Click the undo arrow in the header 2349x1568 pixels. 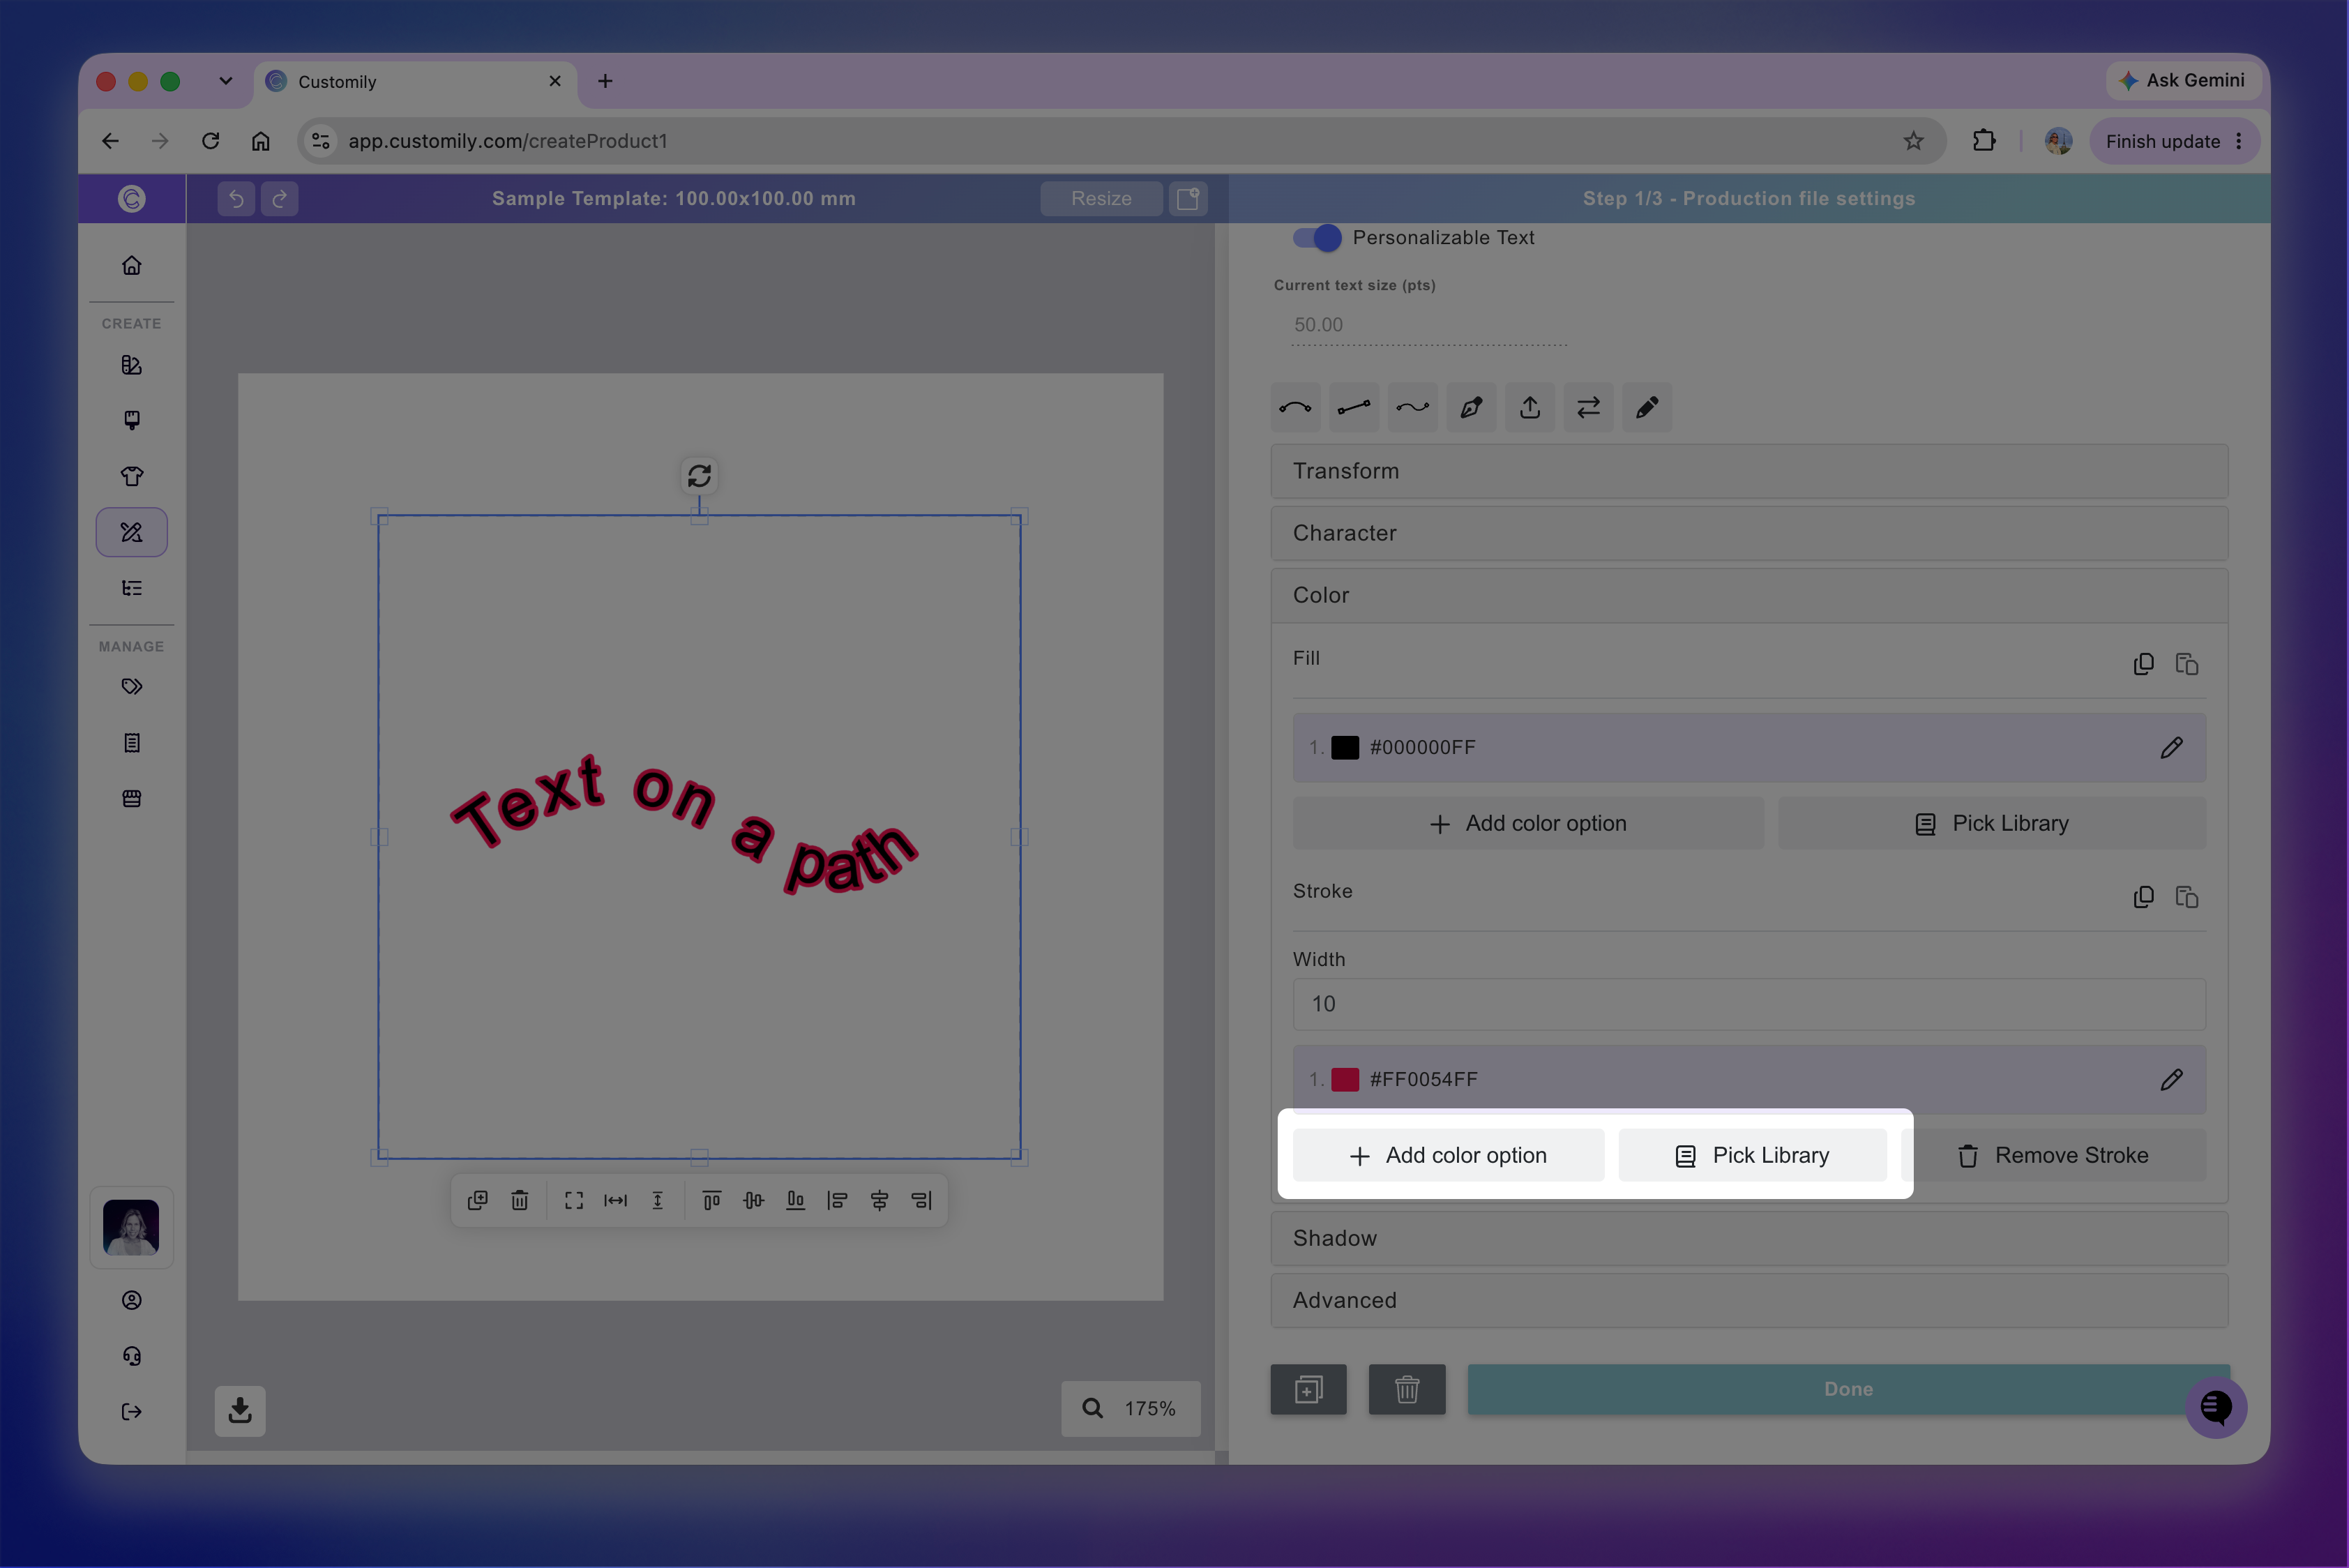click(236, 198)
